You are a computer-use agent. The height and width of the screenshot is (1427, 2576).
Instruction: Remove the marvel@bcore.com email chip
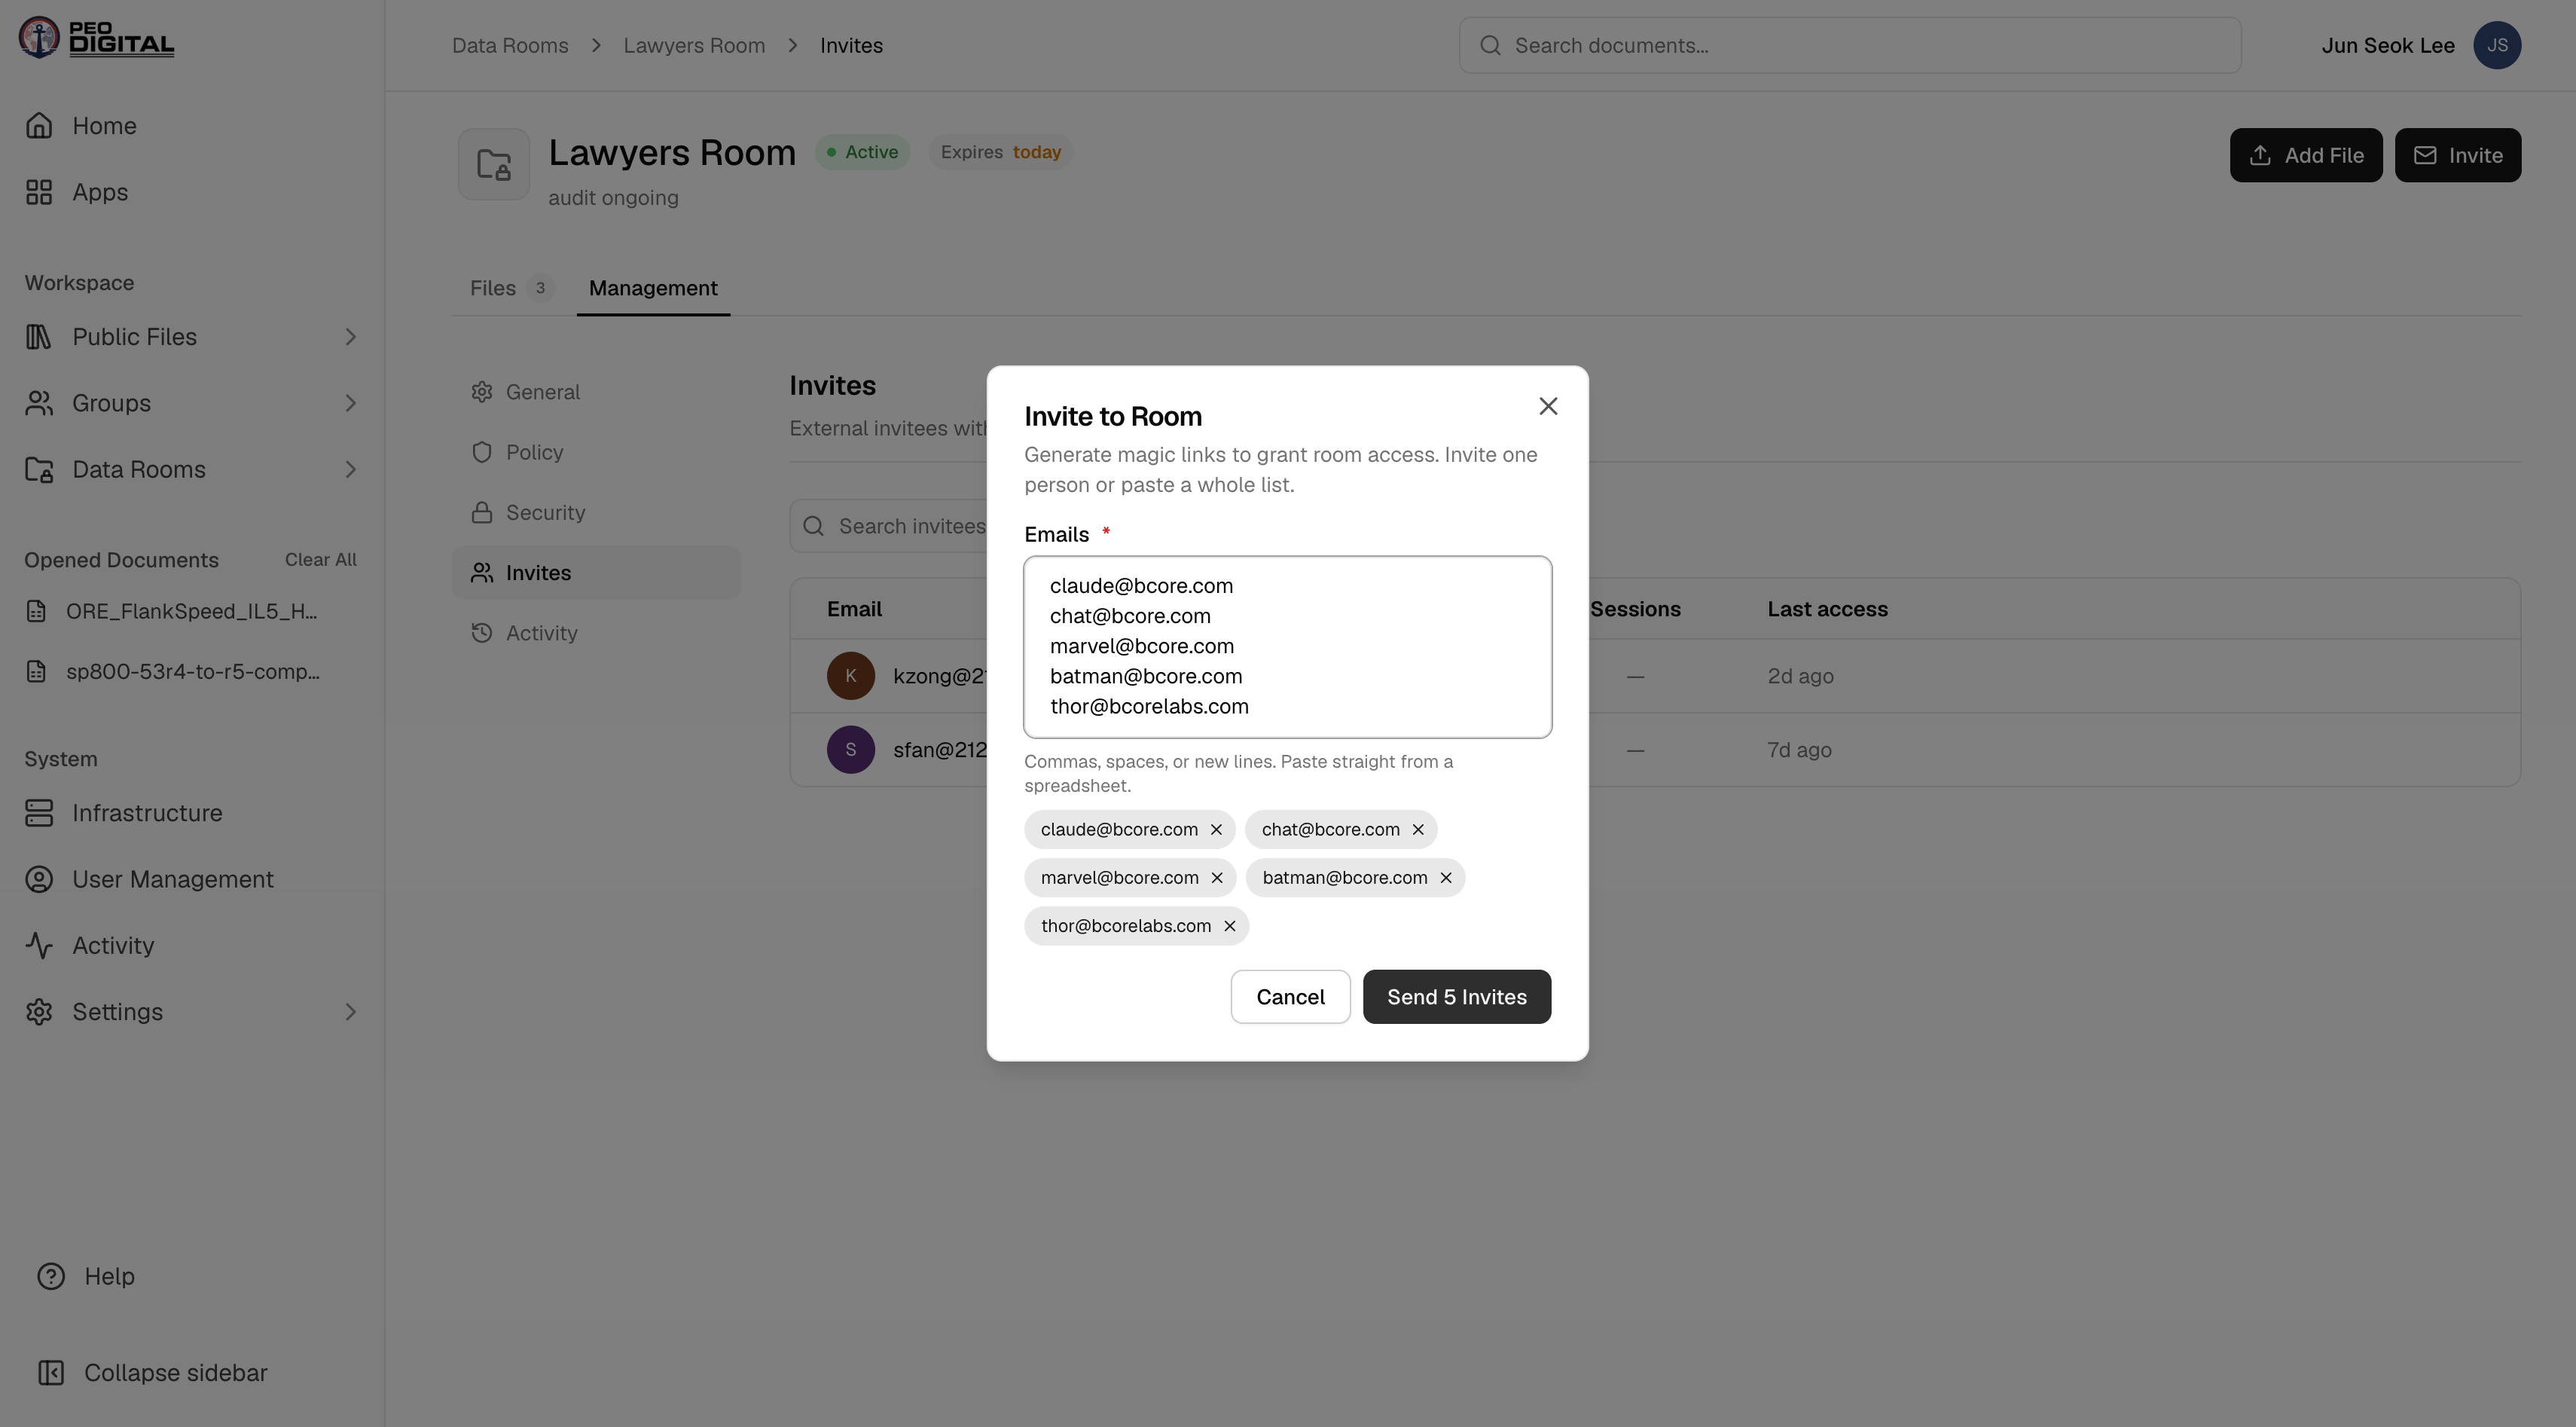coord(1217,878)
